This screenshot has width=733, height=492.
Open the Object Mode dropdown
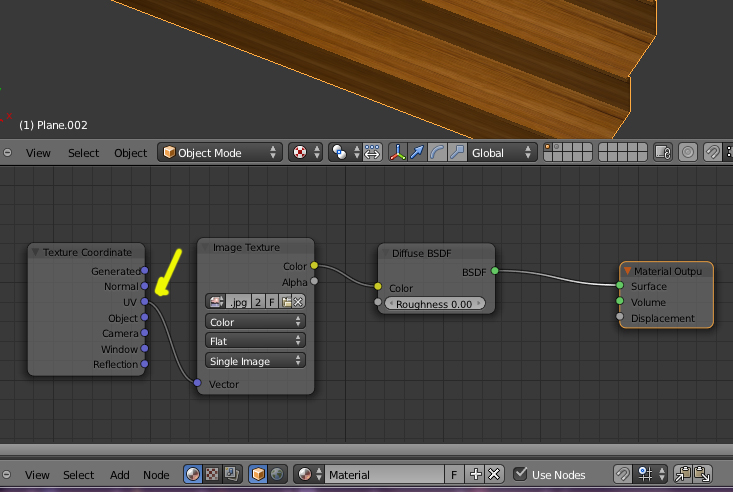pyautogui.click(x=220, y=152)
